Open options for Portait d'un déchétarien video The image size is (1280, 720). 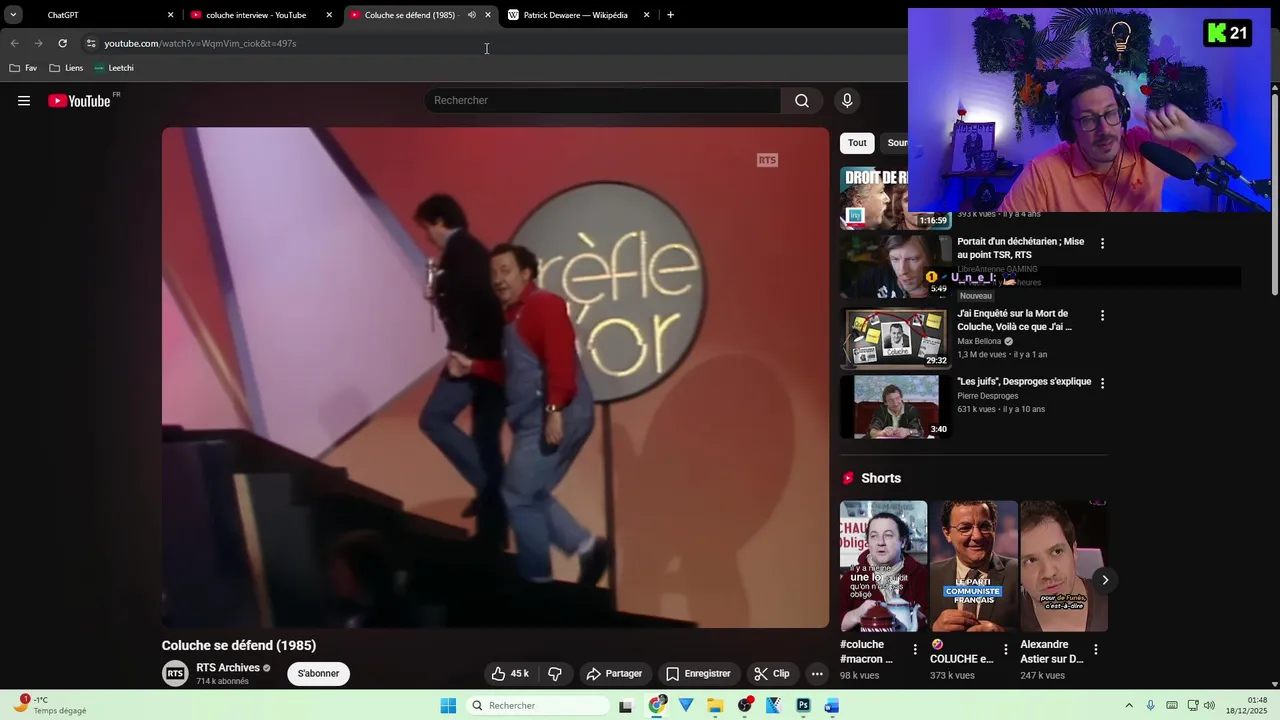tap(1103, 243)
